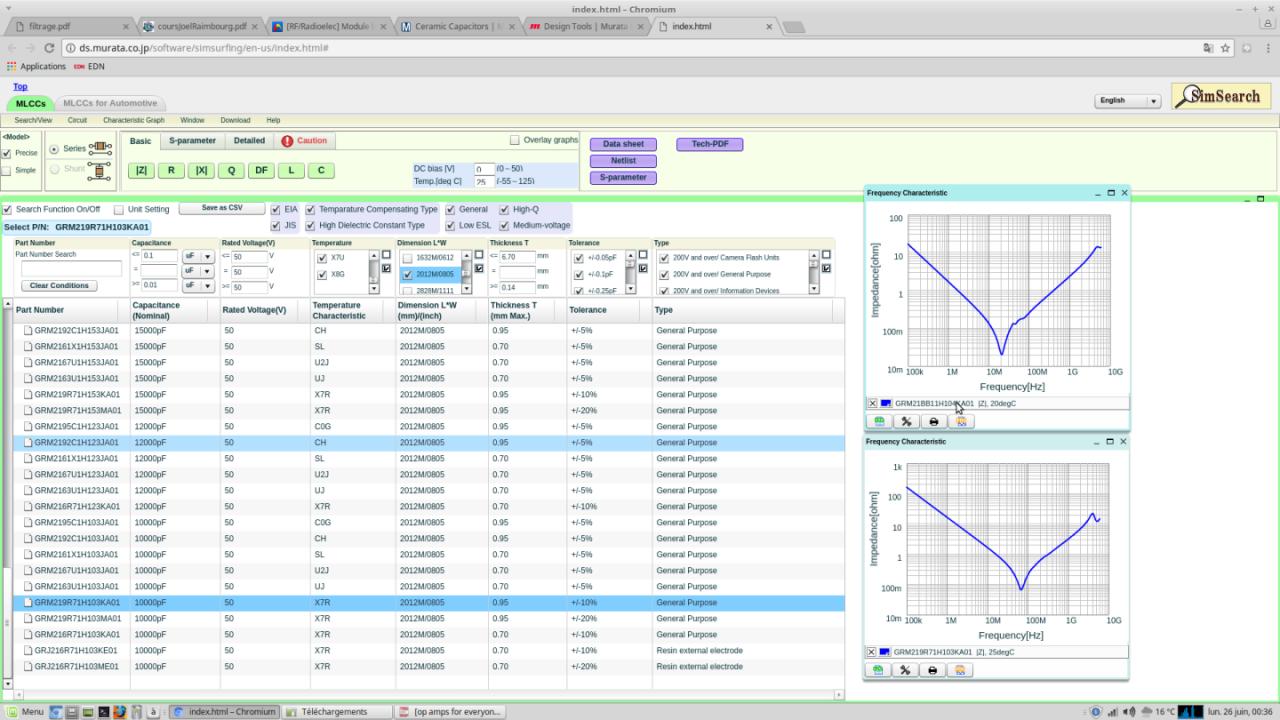The width and height of the screenshot is (1280, 720).
Task: Click the DC bias voltage input field
Action: click(x=484, y=169)
